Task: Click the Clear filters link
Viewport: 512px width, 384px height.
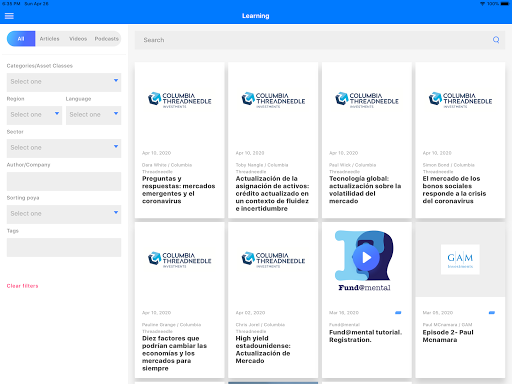Action: pos(23,286)
